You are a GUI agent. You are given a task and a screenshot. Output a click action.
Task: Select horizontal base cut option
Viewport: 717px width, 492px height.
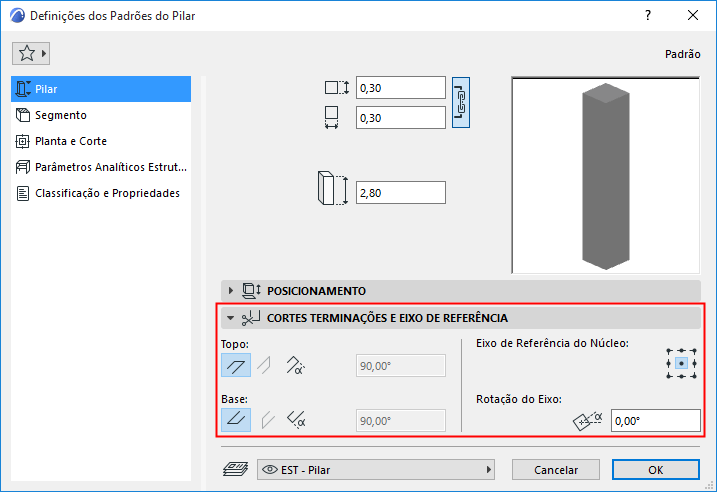coord(236,420)
